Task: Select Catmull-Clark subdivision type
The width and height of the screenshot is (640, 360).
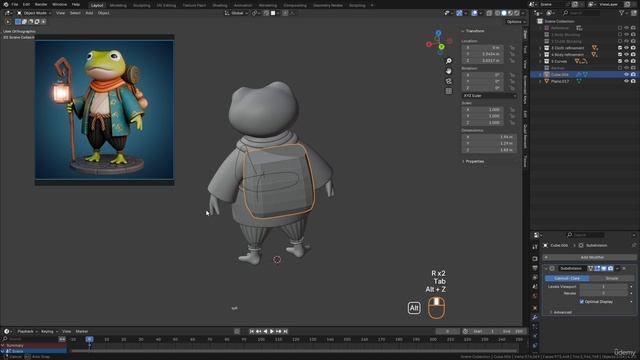Action: [567, 278]
